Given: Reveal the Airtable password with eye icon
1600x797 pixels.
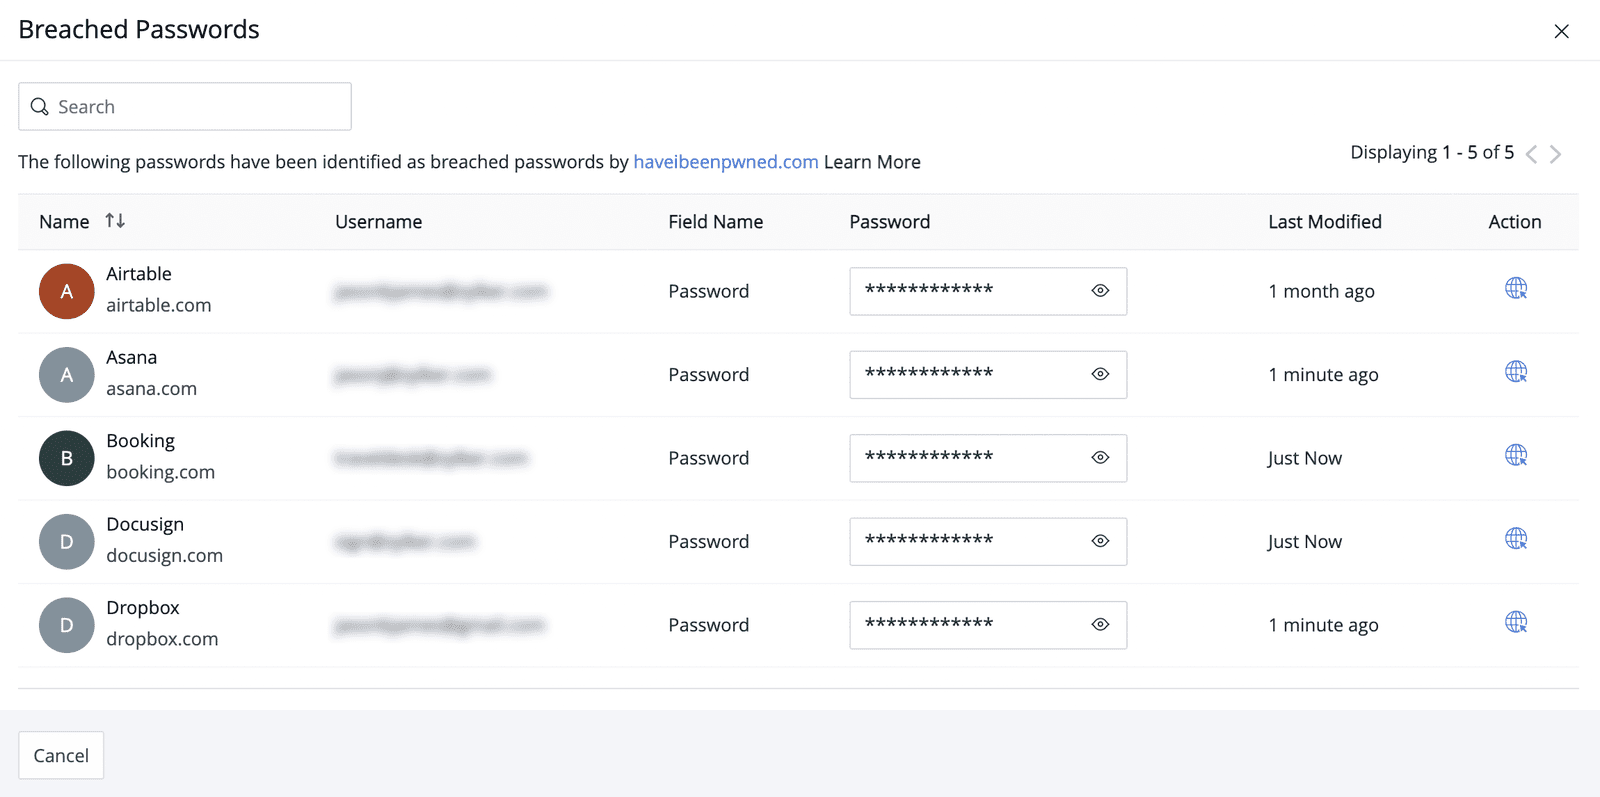Looking at the screenshot, I should click(x=1100, y=291).
